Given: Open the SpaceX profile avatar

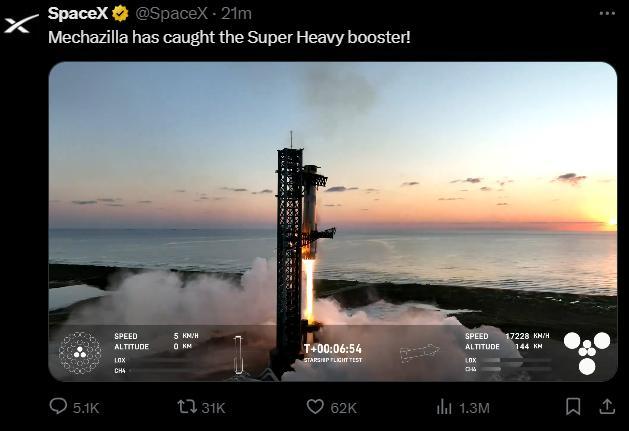Looking at the screenshot, I should 21,23.
